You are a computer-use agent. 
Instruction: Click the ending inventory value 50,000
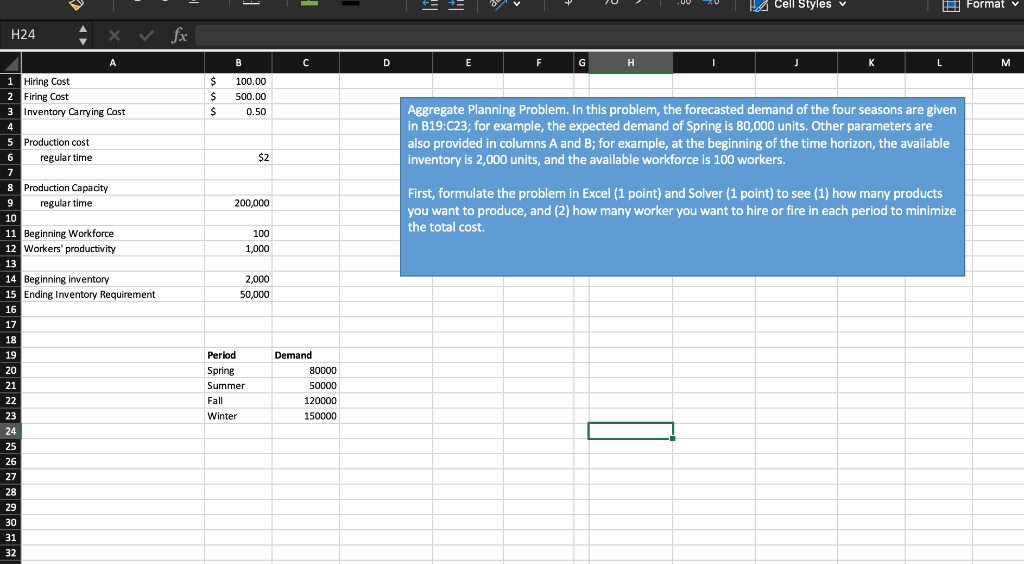238,294
